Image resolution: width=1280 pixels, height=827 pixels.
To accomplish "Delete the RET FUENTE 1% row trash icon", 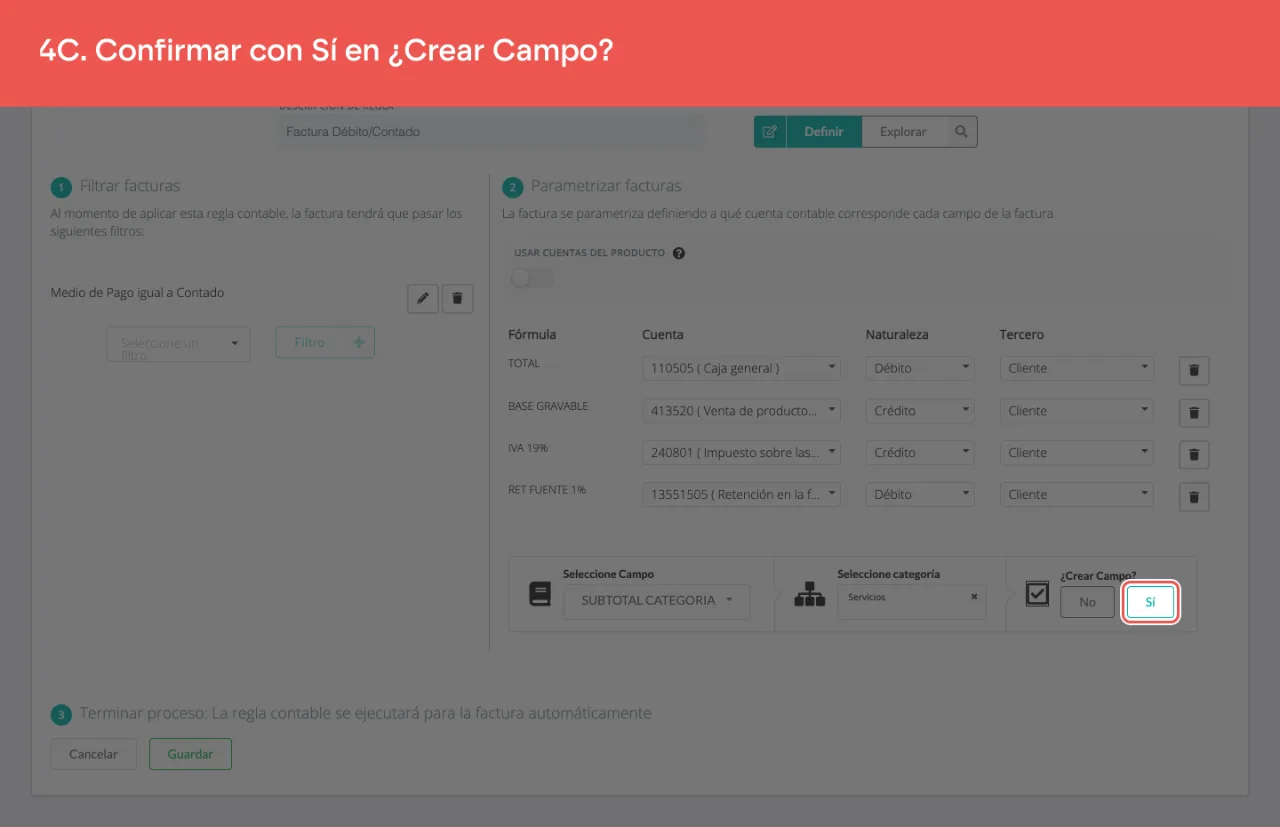I will 1194,496.
